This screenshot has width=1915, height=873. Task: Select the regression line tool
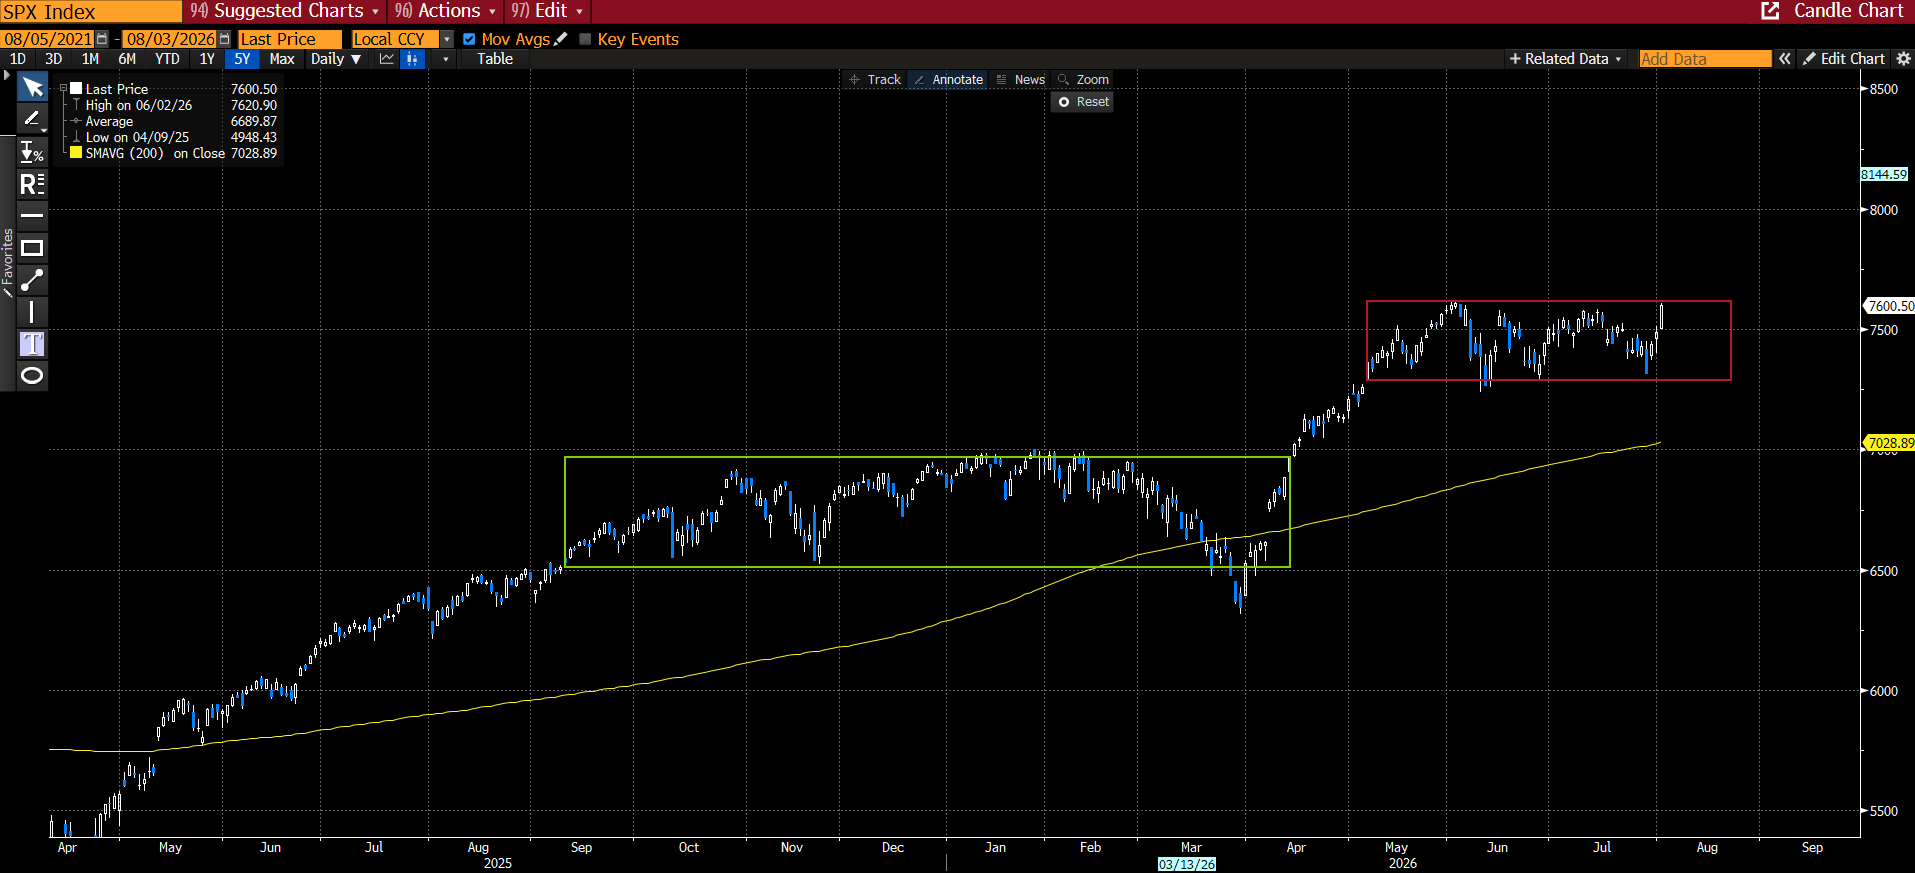[32, 184]
